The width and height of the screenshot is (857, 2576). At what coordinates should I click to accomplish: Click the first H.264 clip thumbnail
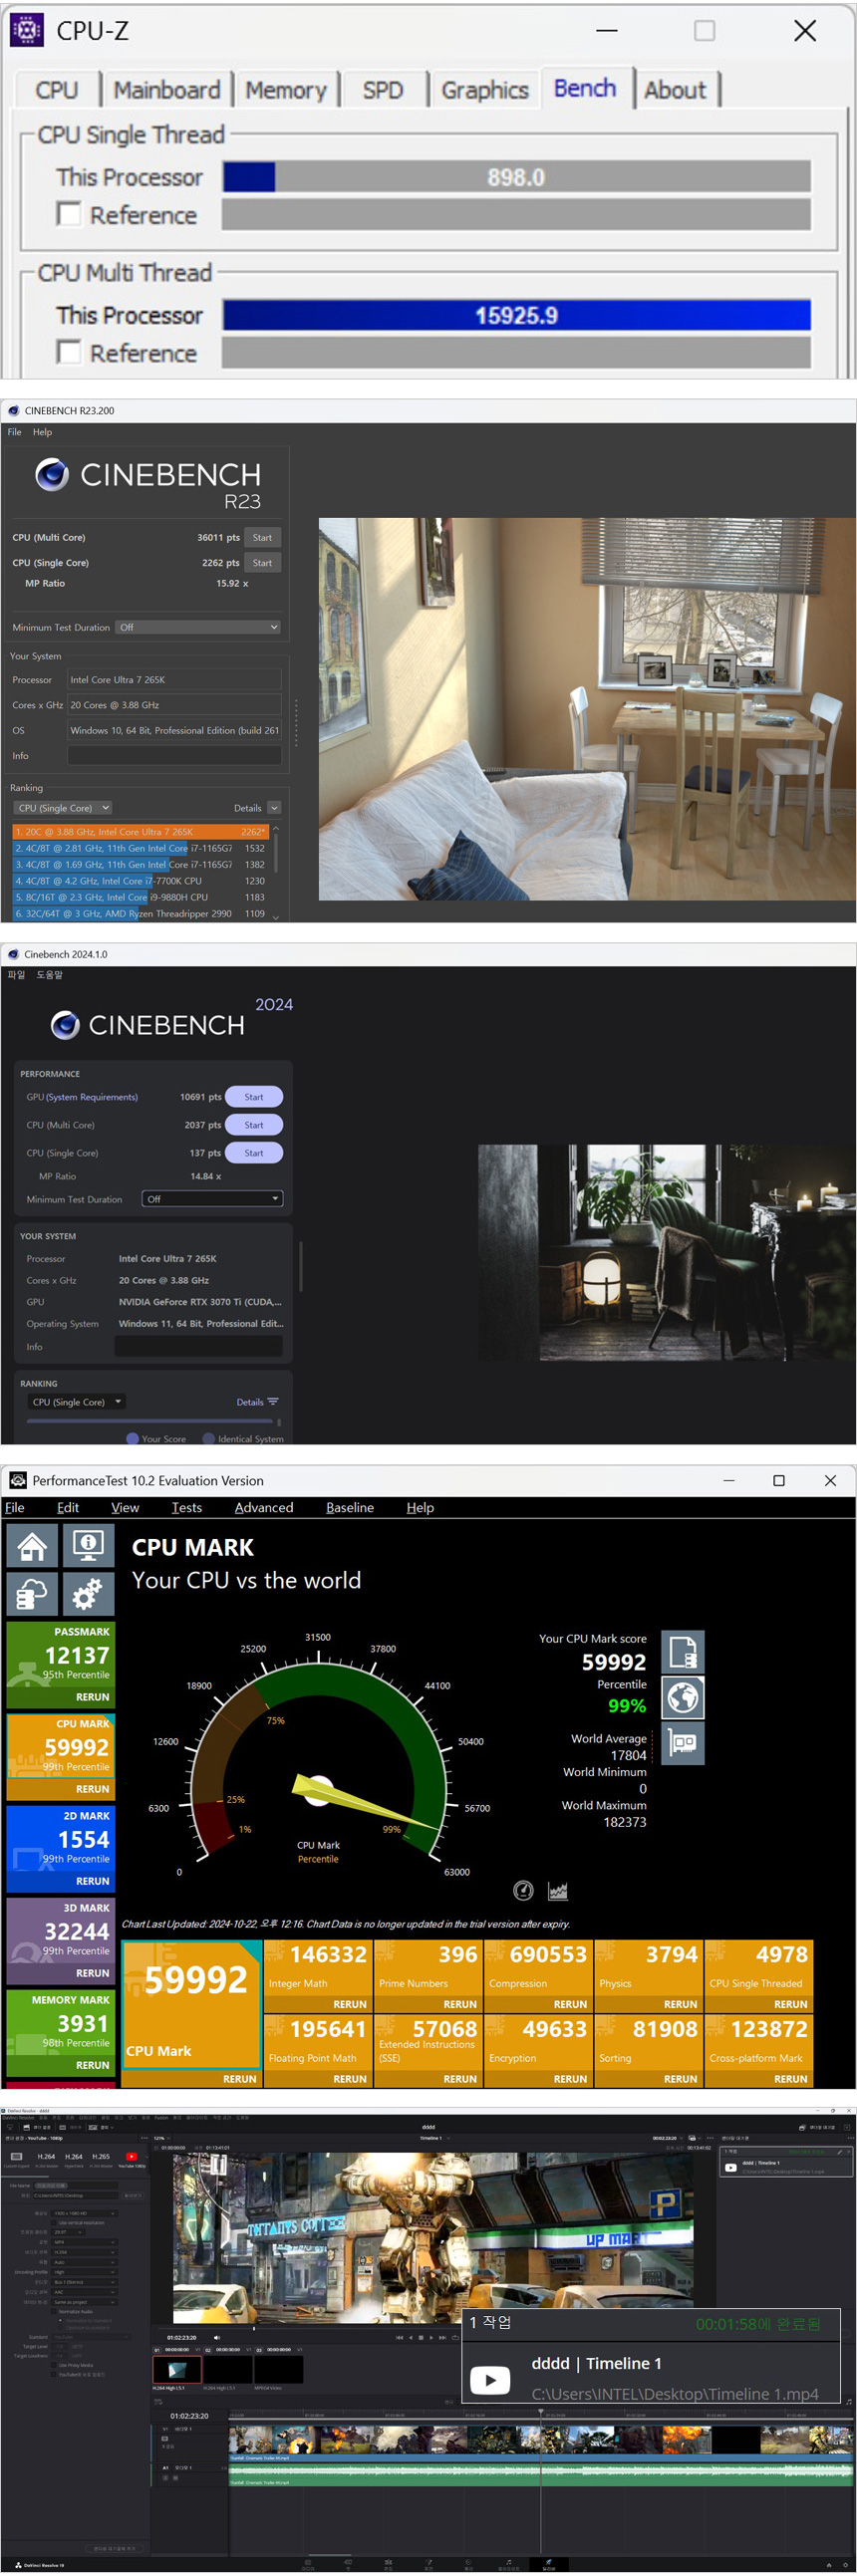click(x=176, y=2369)
